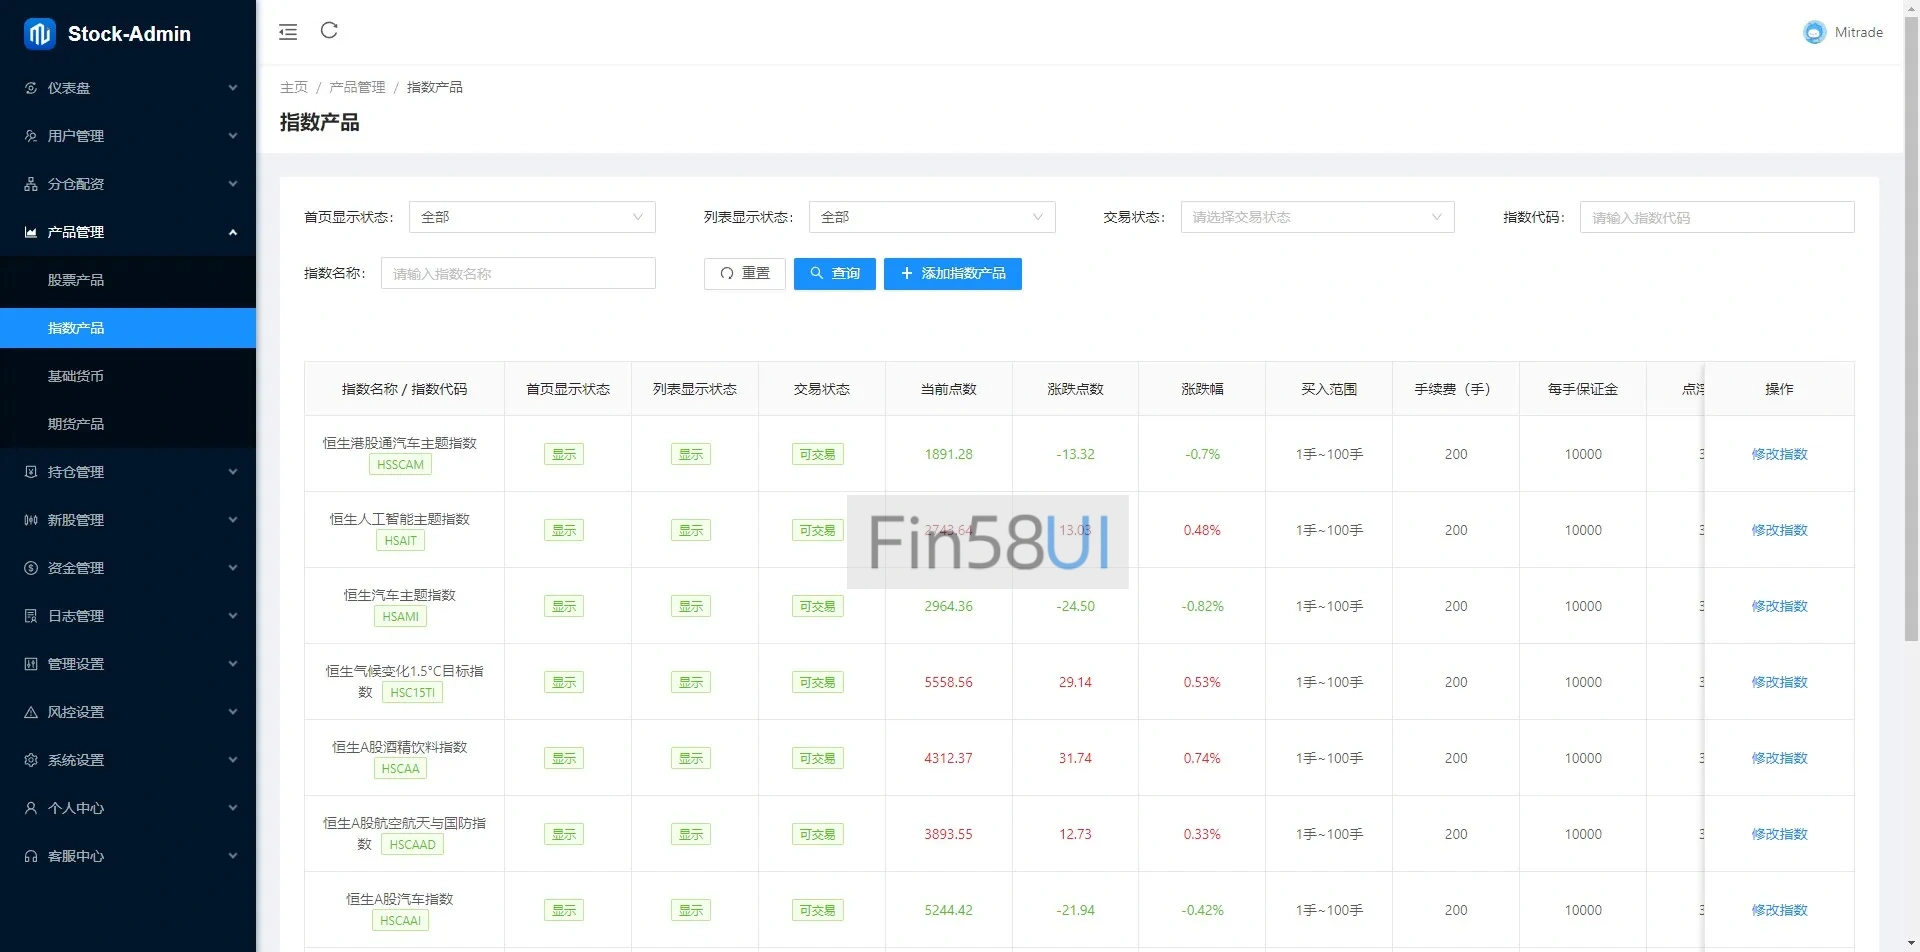Select 期货产品 in the sidebar submenu
1920x952 pixels.
click(x=76, y=424)
